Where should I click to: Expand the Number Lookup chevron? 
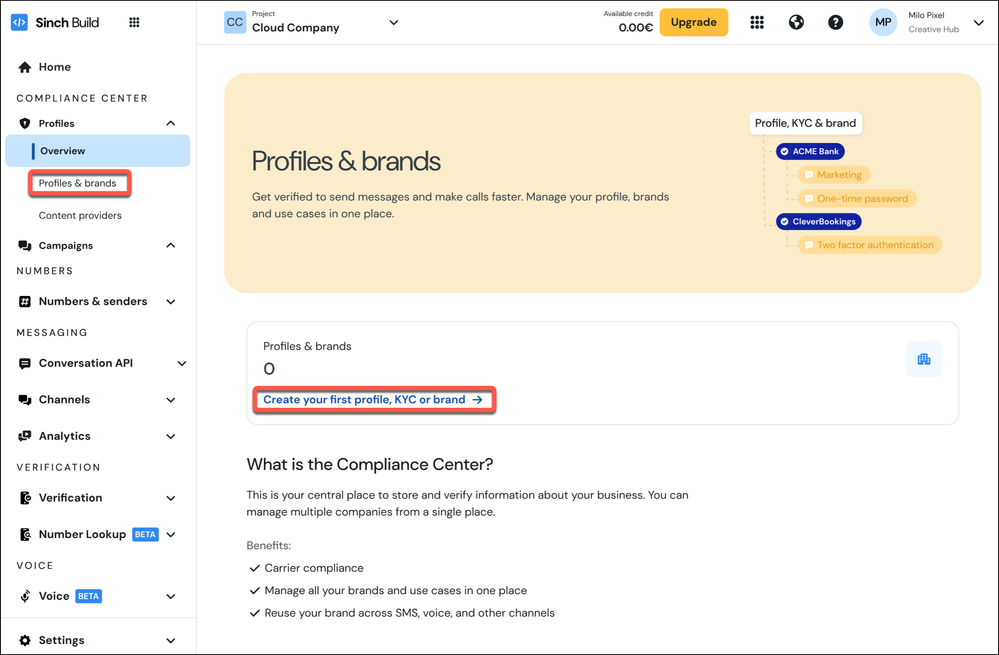pyautogui.click(x=171, y=534)
